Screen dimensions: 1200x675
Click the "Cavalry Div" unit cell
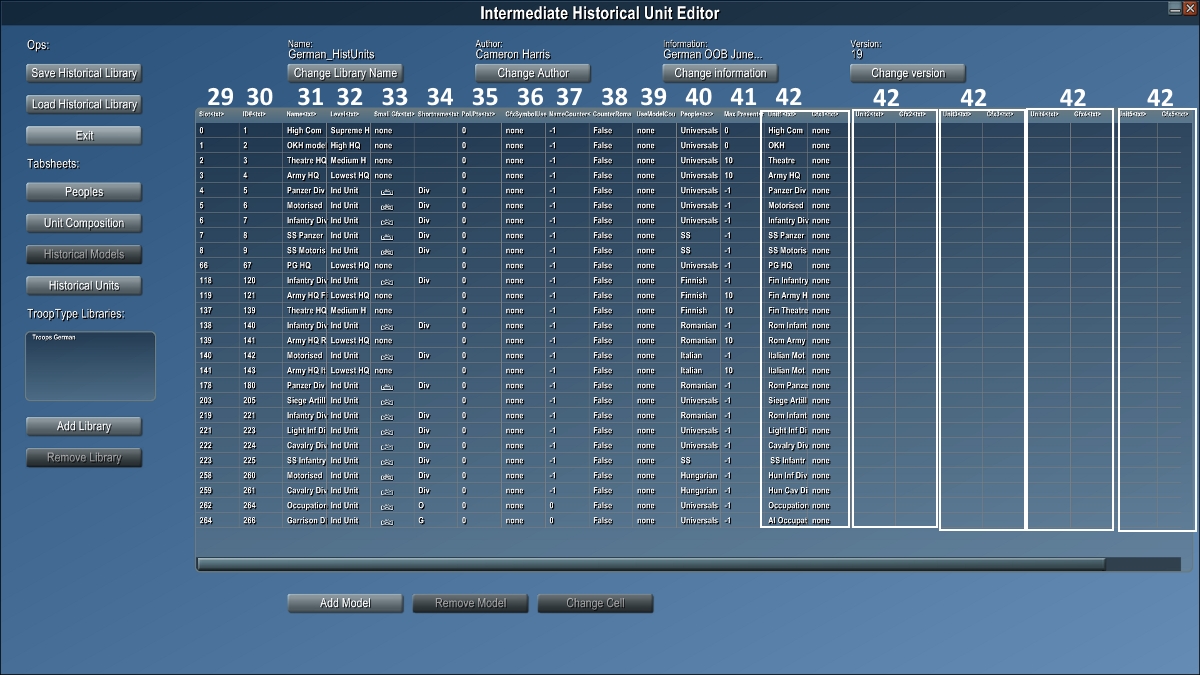point(787,446)
